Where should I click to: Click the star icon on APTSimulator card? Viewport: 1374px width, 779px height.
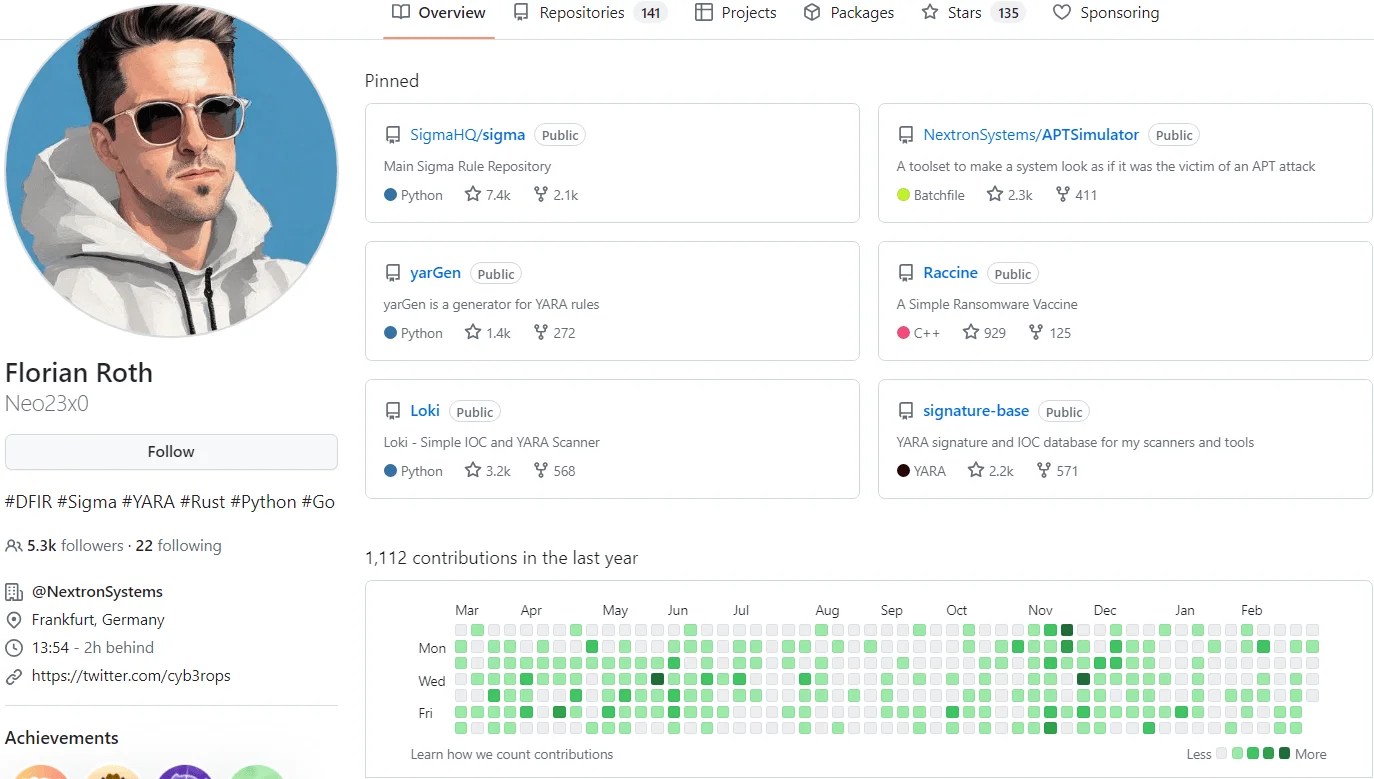[994, 195]
